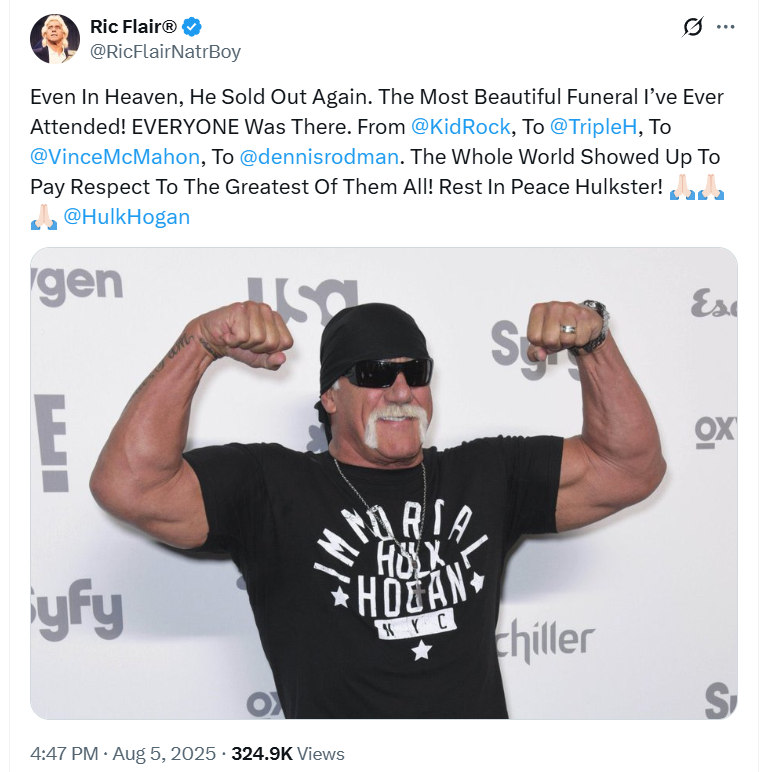
Task: Click the tweet text starting 'Even In Heaven'
Action: pyautogui.click(x=377, y=157)
